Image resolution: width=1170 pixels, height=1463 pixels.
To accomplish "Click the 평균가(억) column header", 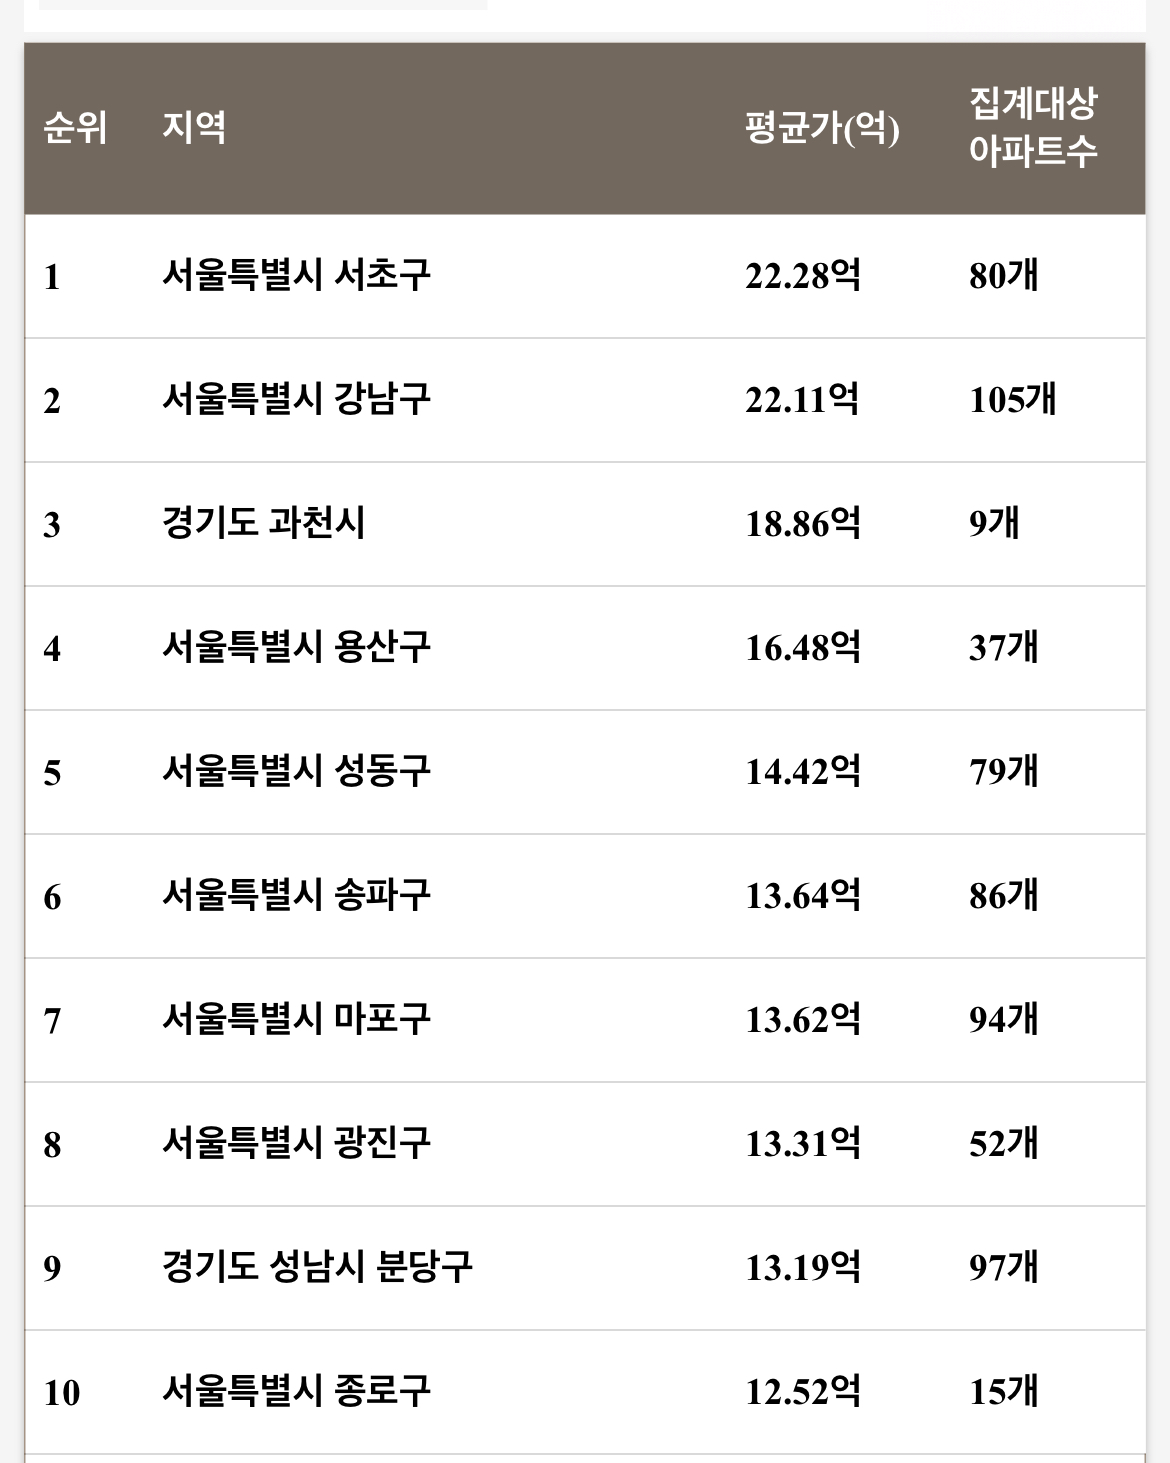I will pos(822,128).
